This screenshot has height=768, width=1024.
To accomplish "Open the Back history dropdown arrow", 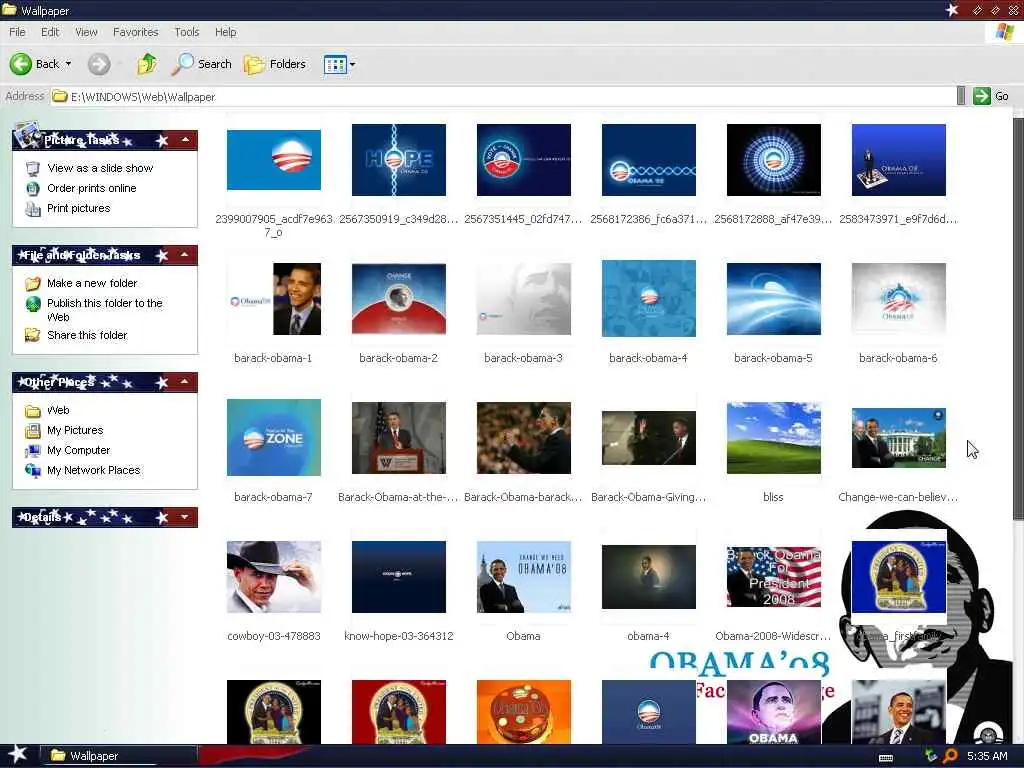I will coord(69,64).
